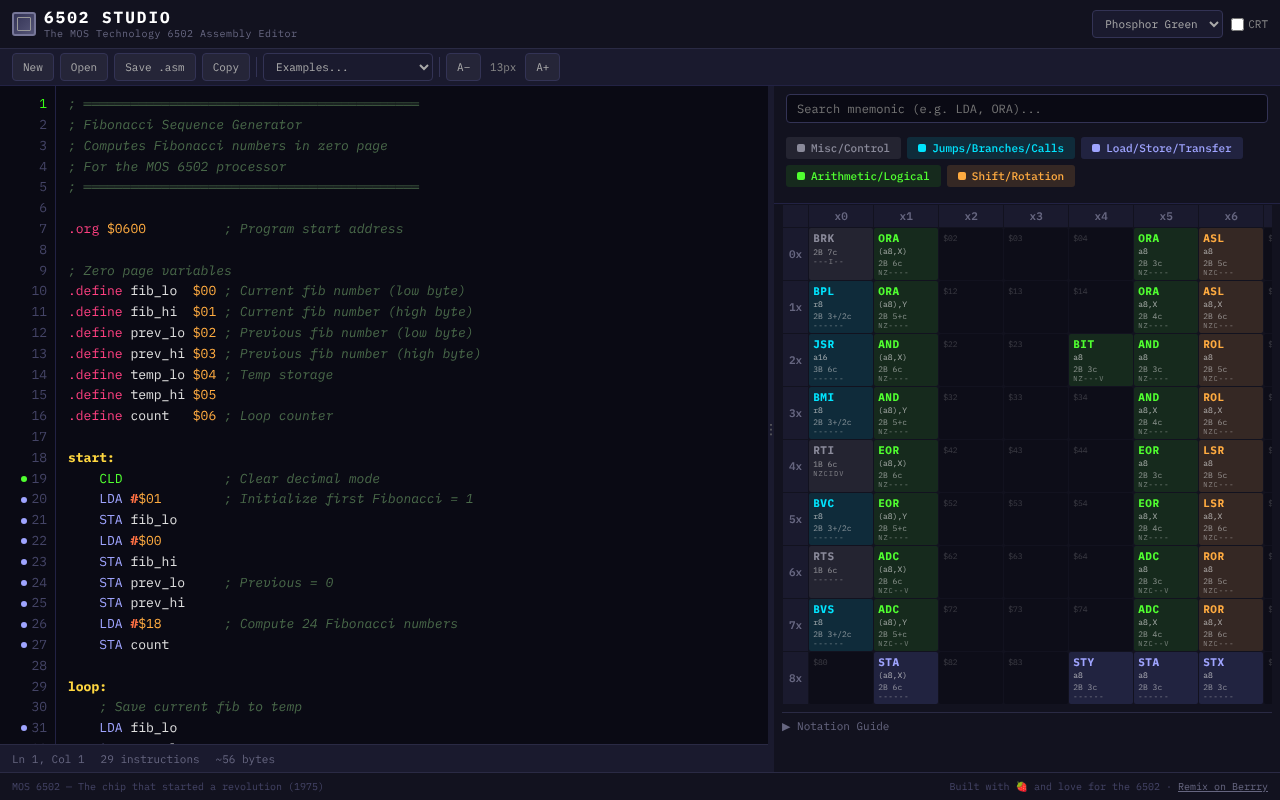The width and height of the screenshot is (1280, 800).
Task: Focus the Search mnemonic input field
Action: pyautogui.click(x=1027, y=108)
